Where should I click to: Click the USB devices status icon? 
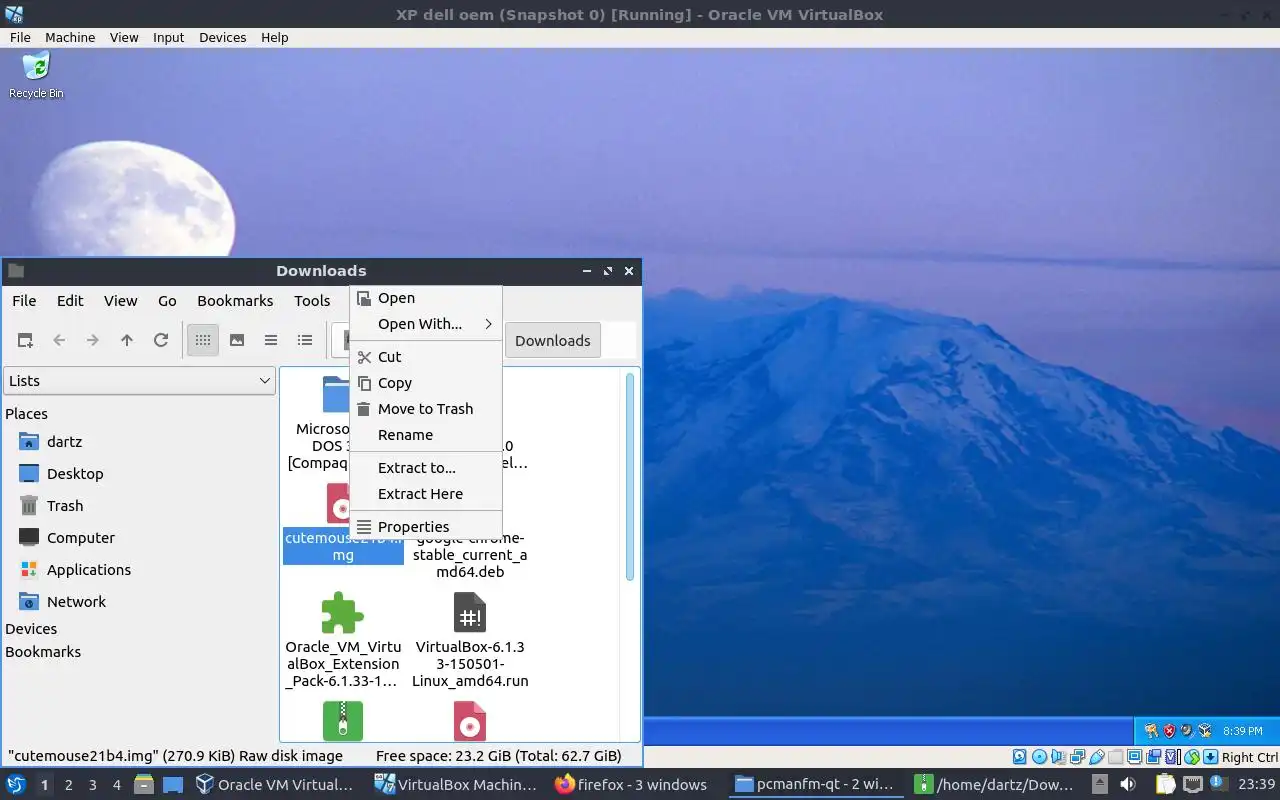point(1097,757)
